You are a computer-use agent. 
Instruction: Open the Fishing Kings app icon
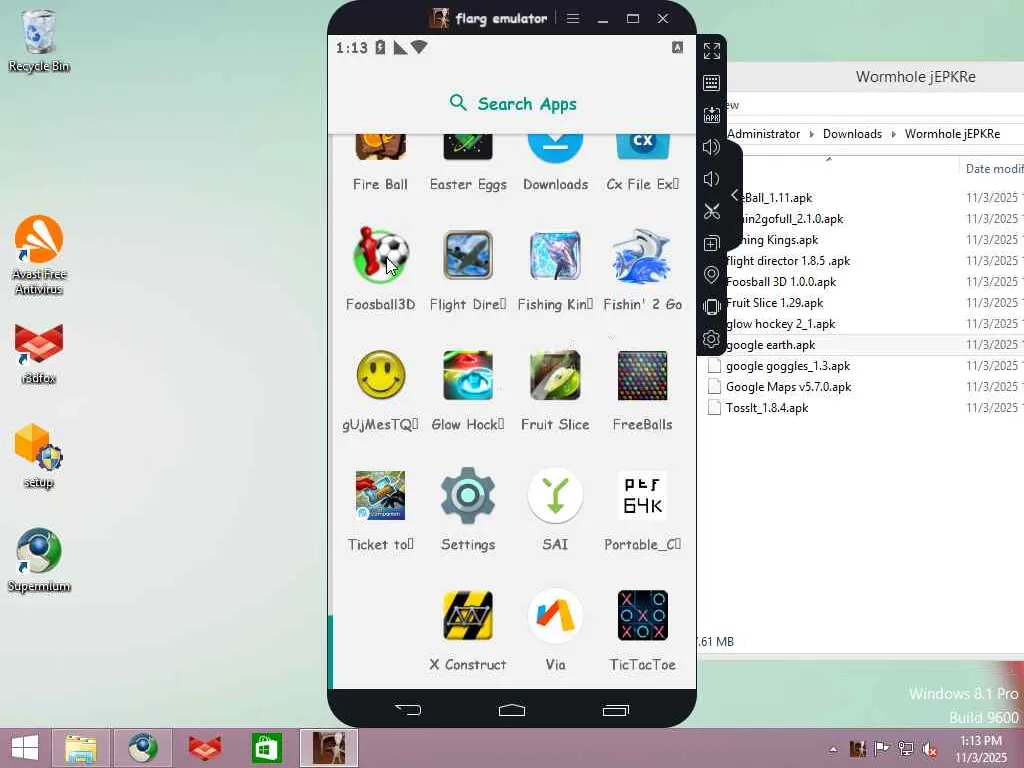[x=555, y=255]
